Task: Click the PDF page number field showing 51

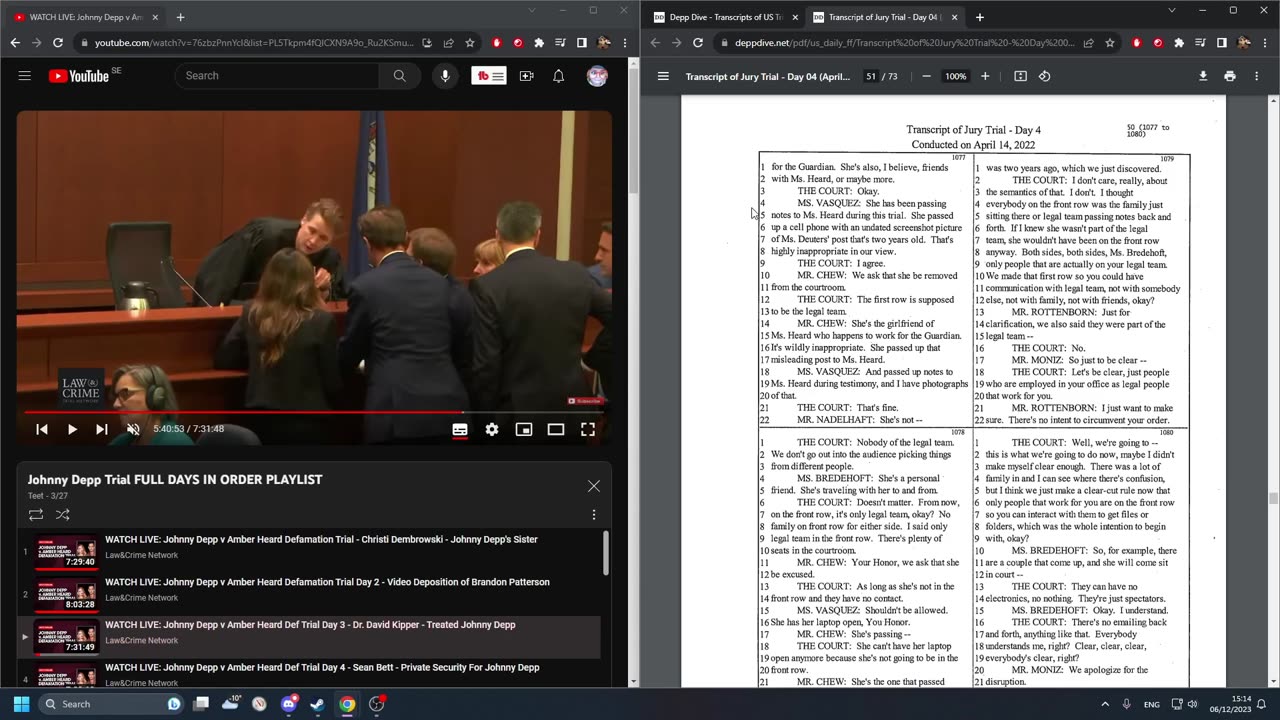Action: 871,76
